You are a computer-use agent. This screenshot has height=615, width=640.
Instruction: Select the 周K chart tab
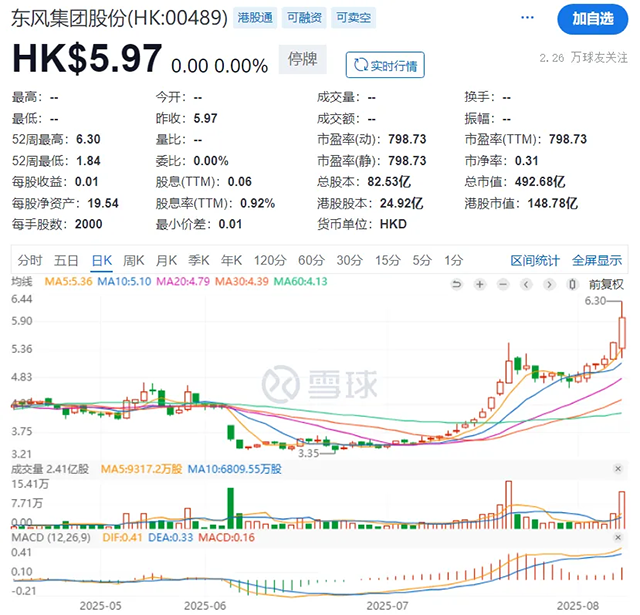(134, 260)
